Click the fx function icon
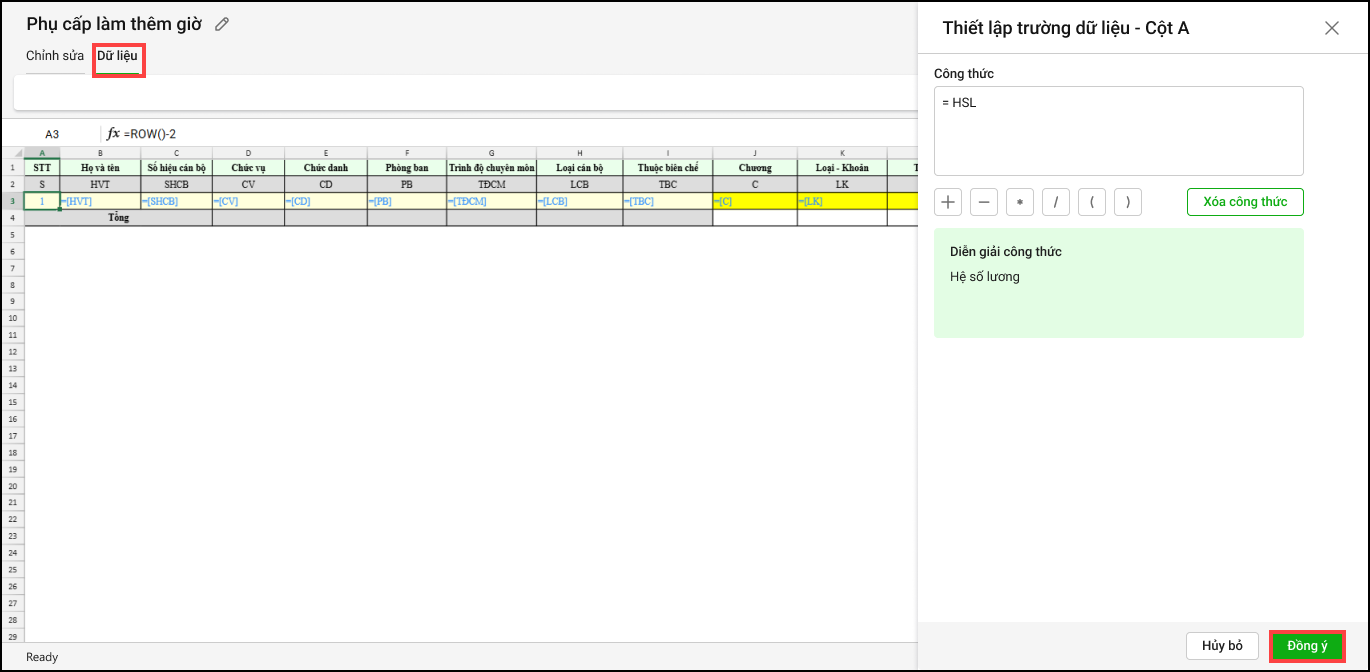Screen dimensions: 1370x672 113,133
